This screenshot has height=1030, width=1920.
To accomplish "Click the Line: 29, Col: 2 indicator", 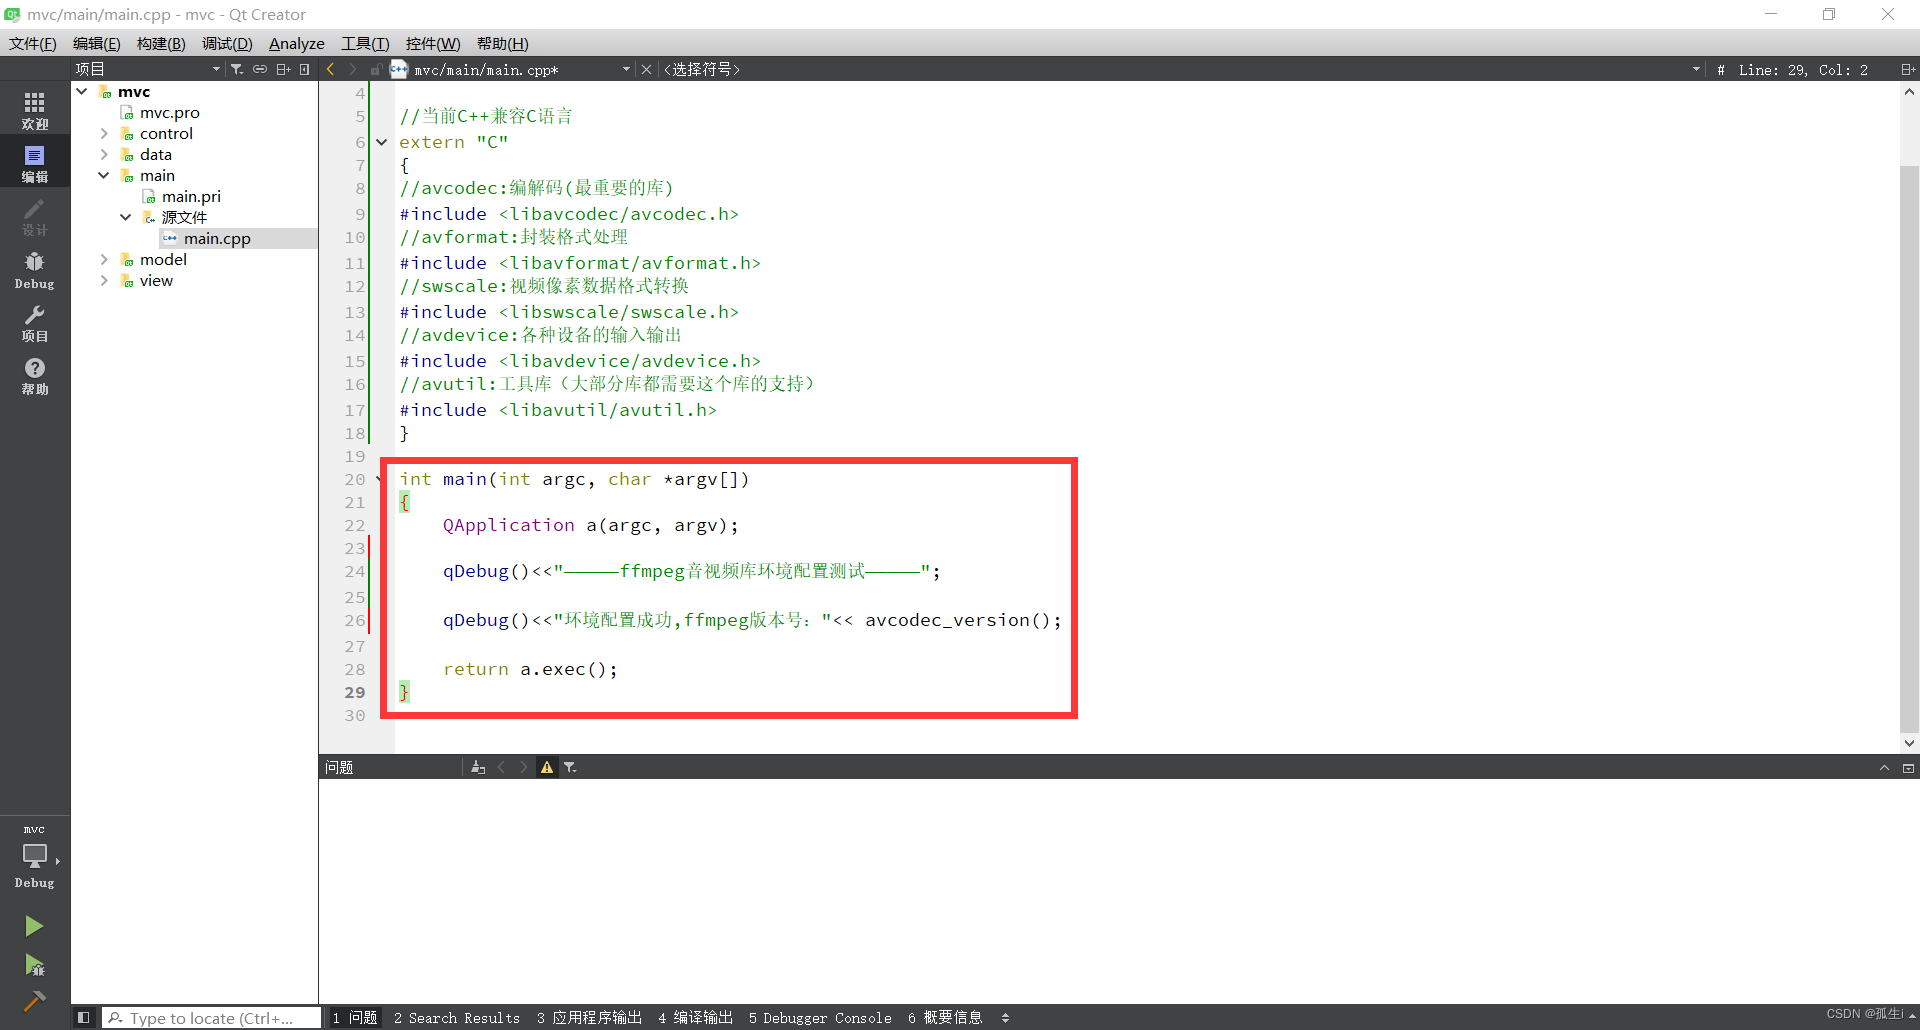I will point(1803,69).
